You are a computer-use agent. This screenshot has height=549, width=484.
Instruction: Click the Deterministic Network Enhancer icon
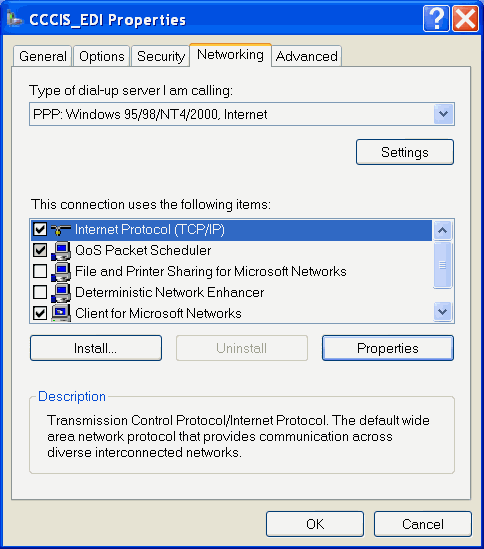(61, 293)
